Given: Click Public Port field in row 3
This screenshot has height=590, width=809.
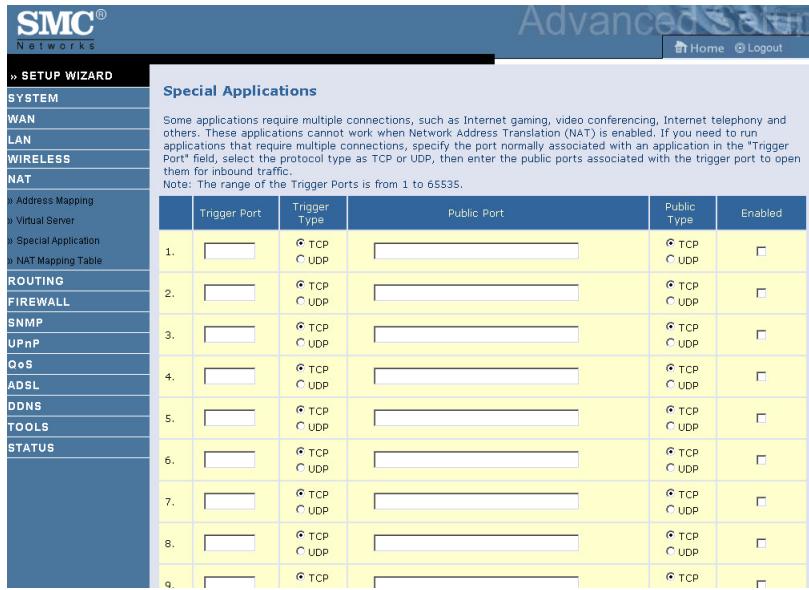Looking at the screenshot, I should pos(476,335).
